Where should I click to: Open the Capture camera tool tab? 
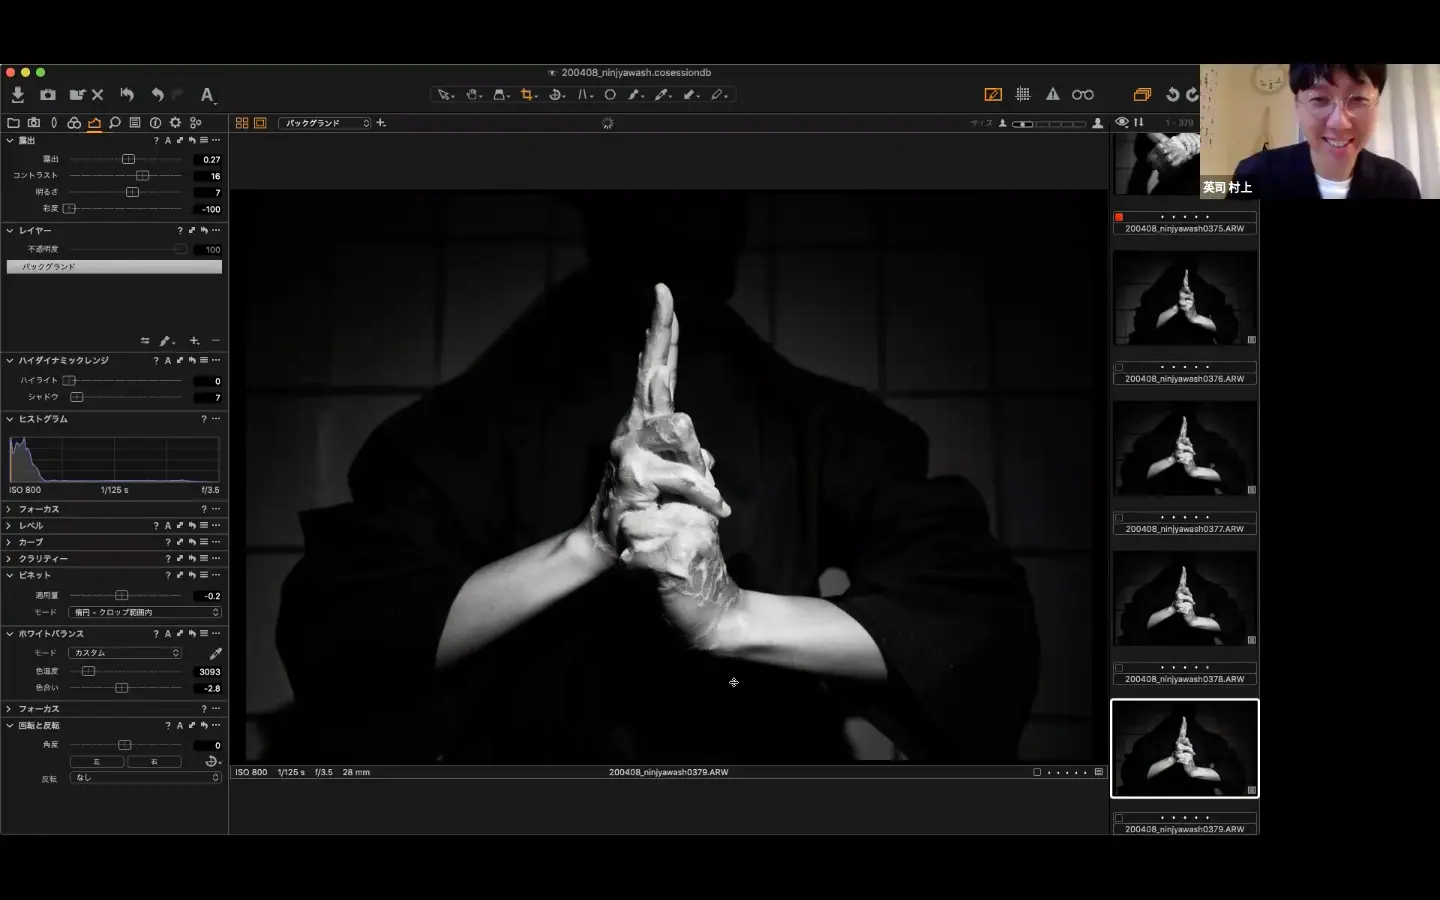(34, 123)
